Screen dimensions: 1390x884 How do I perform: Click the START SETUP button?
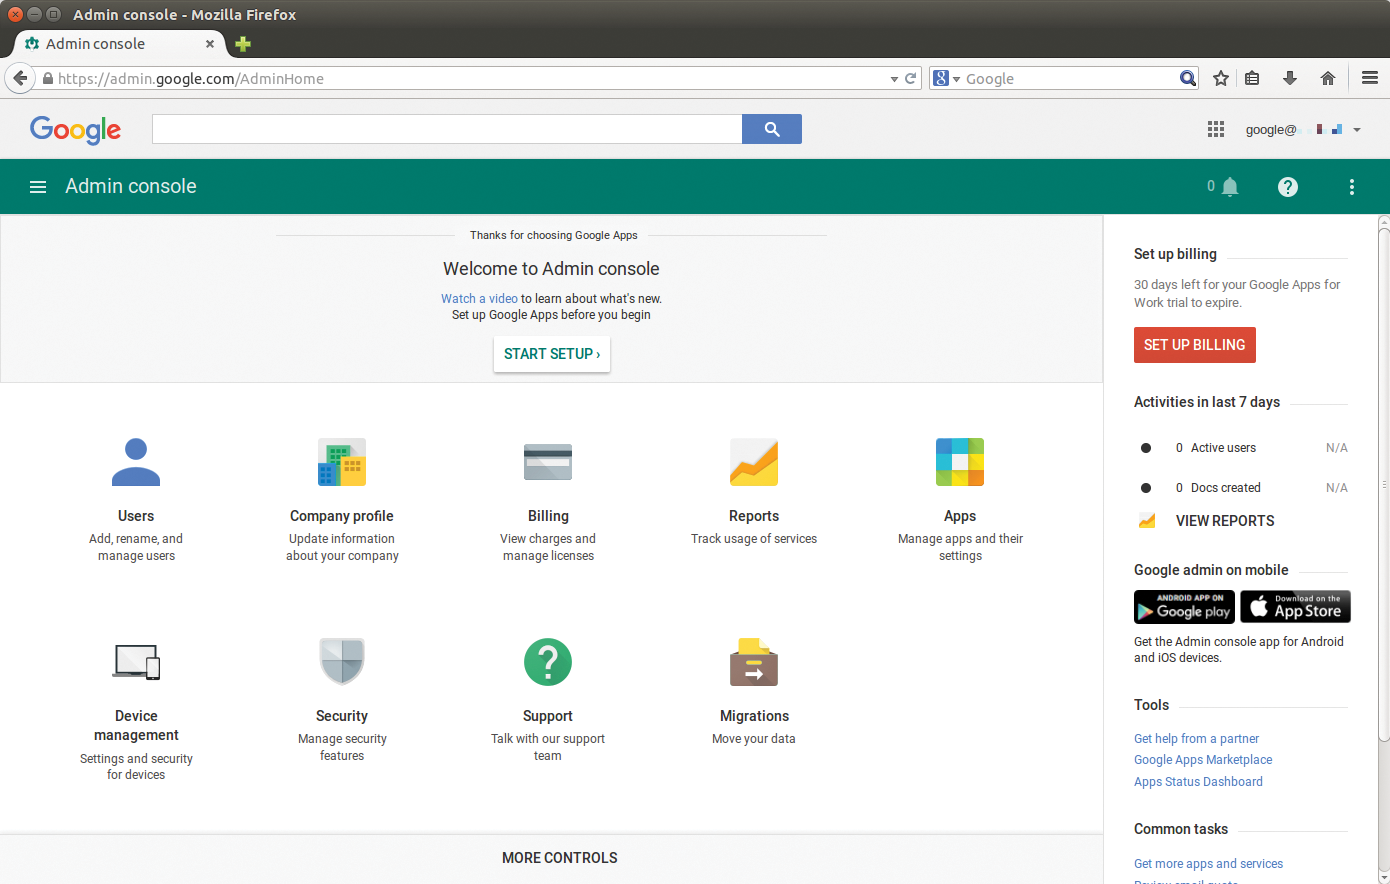coord(552,354)
